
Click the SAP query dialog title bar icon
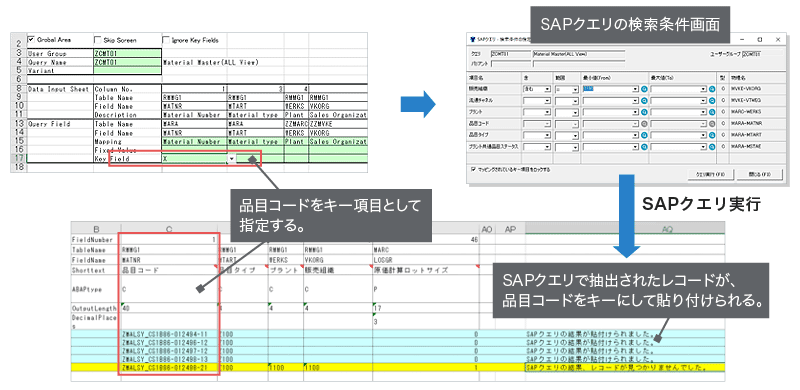[472, 39]
